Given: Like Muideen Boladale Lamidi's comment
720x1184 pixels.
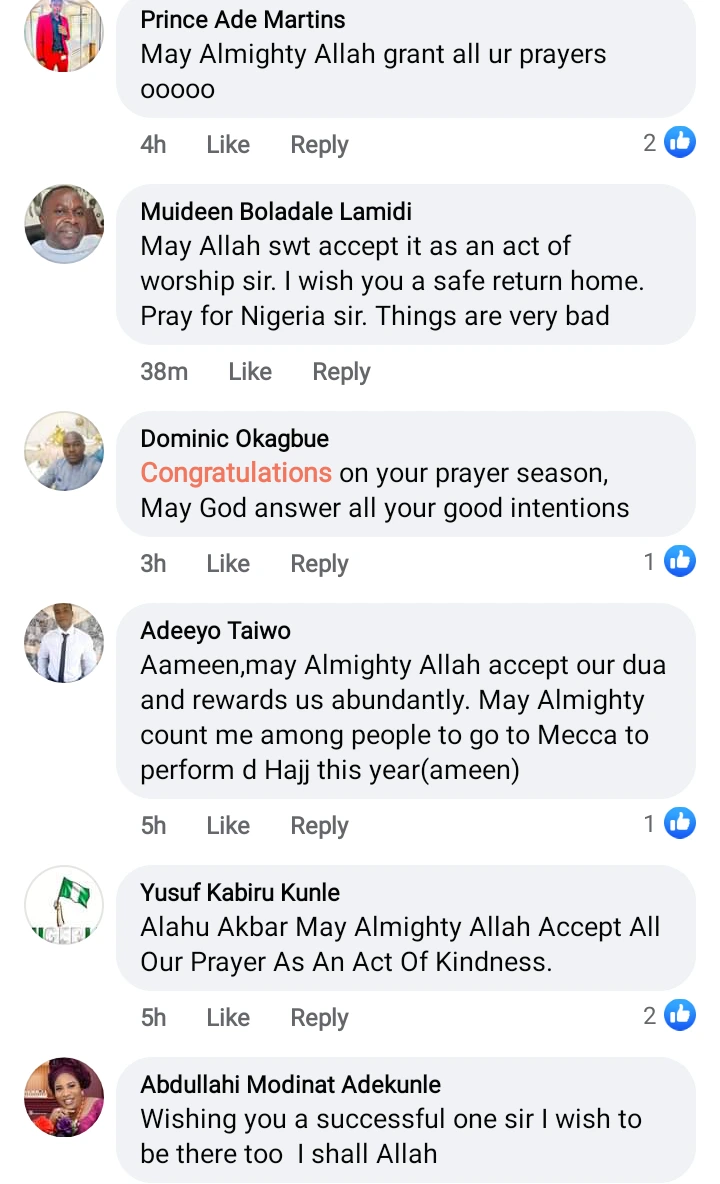Looking at the screenshot, I should click(x=250, y=372).
